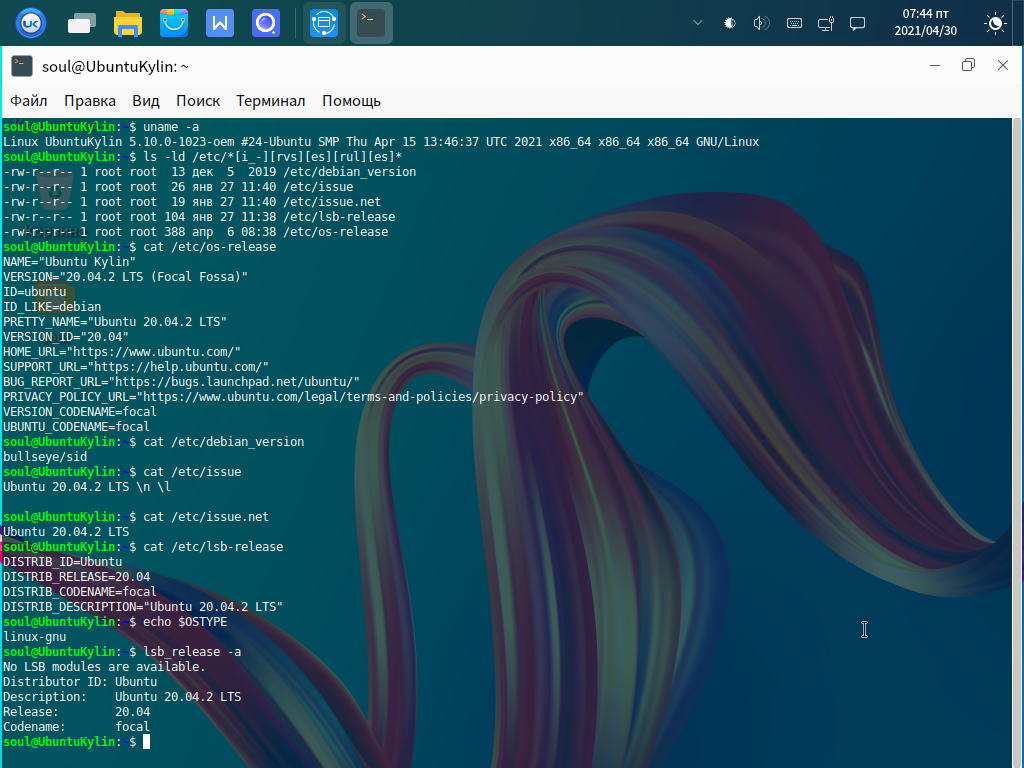The image size is (1024, 768).
Task: Open the Вид menu
Action: 146,101
